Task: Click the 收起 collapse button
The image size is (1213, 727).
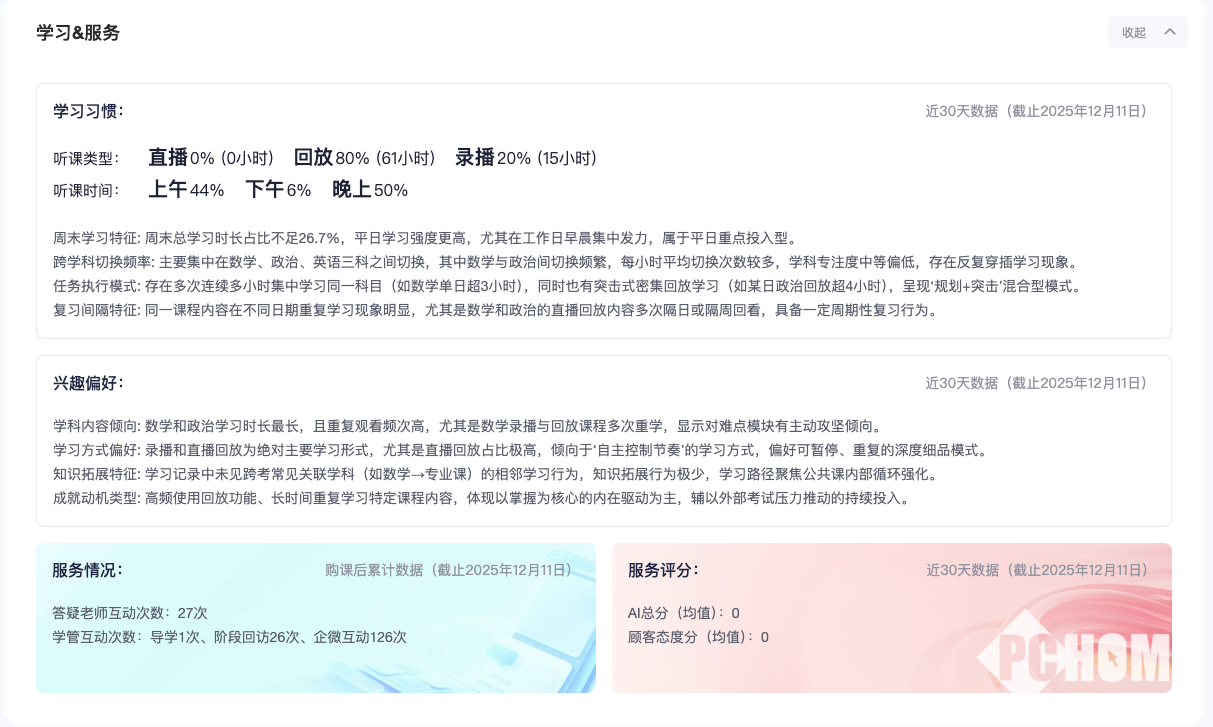Action: [x=1134, y=32]
